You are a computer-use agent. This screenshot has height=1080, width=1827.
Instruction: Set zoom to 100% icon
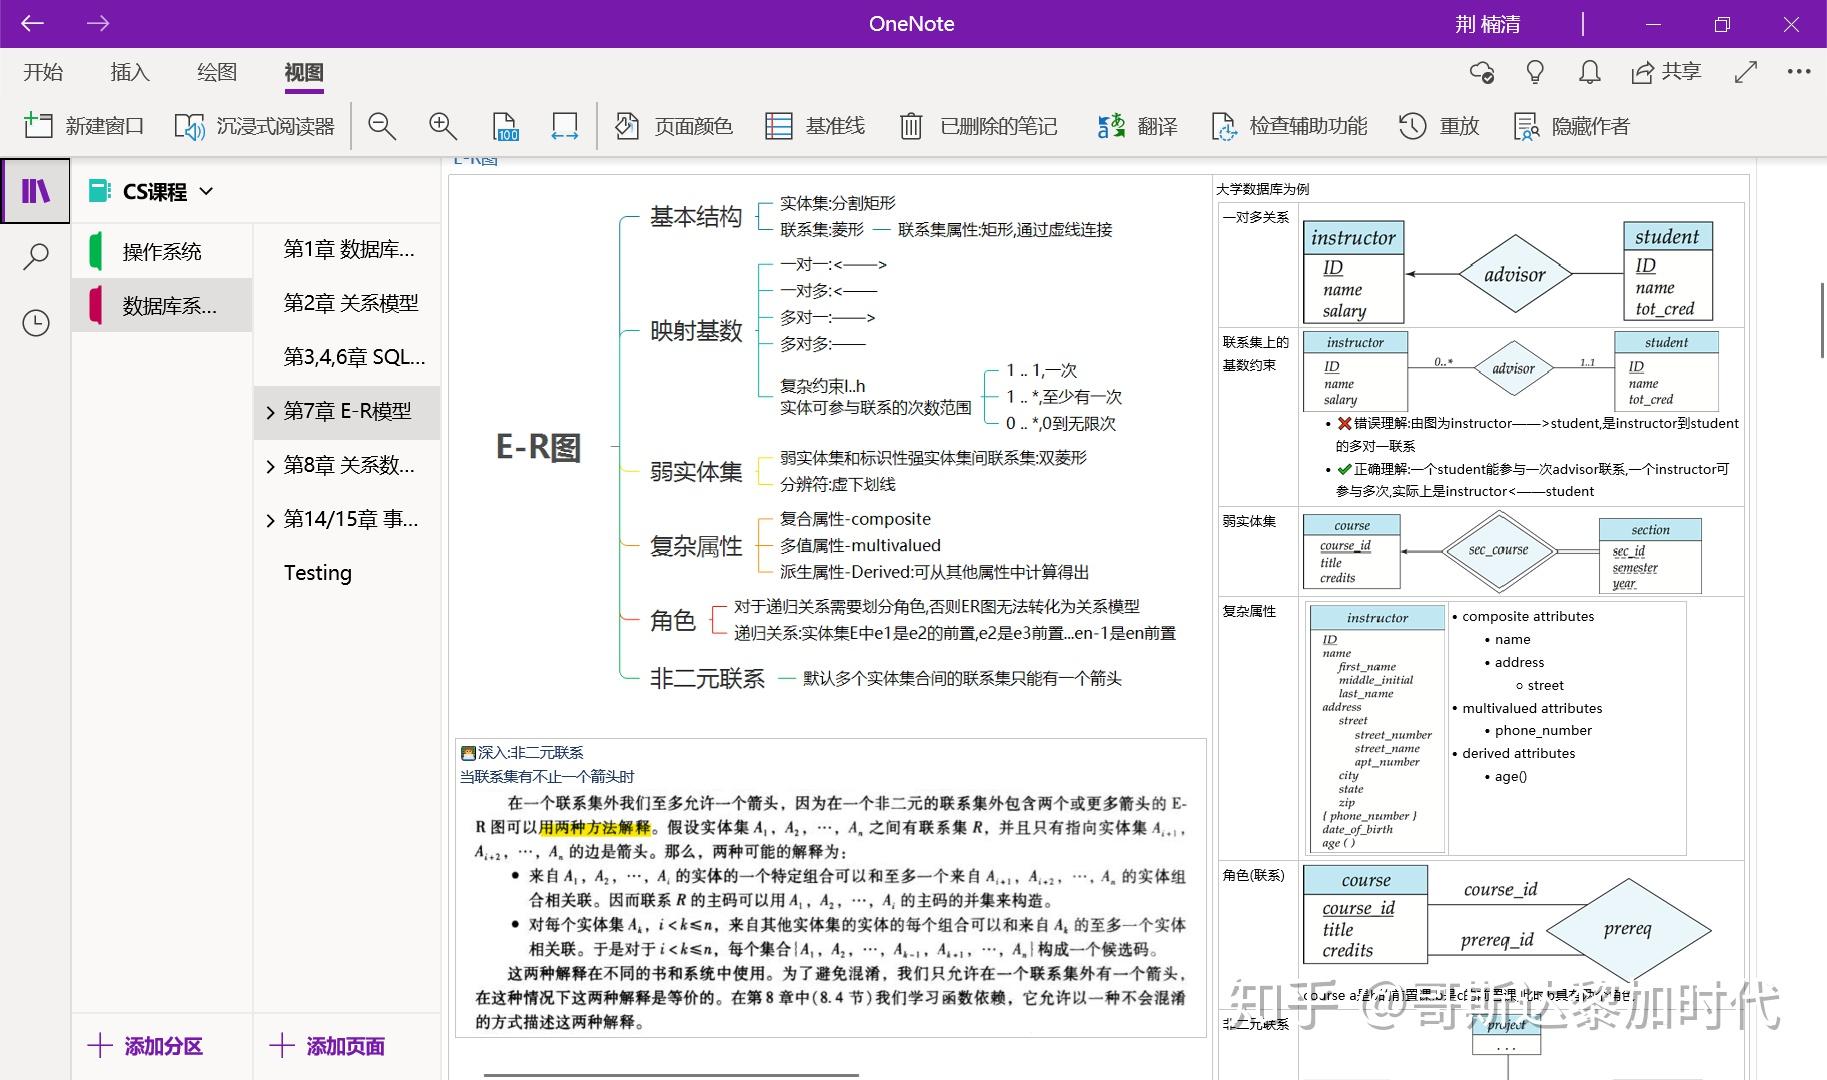click(x=506, y=126)
